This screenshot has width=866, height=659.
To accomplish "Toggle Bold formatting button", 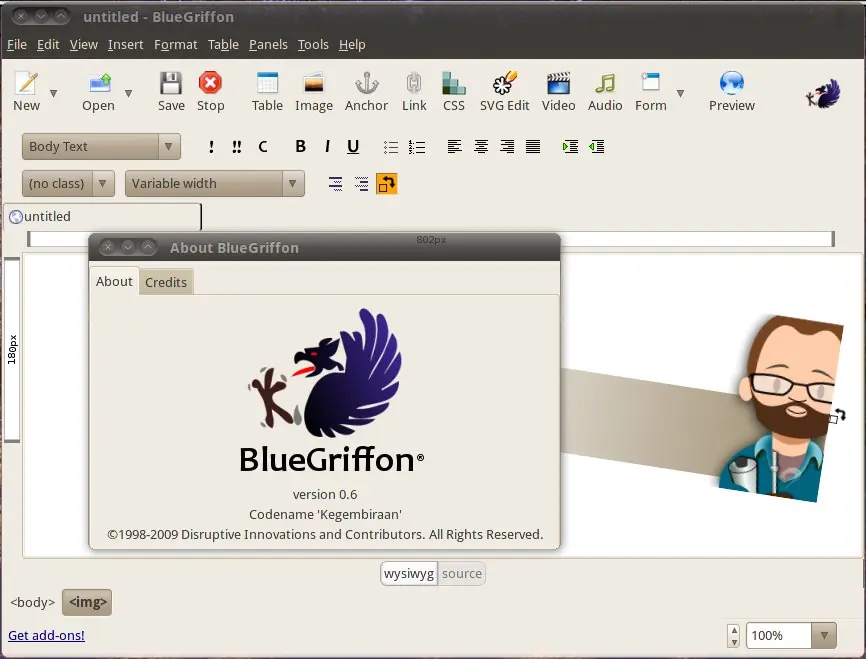I will (x=300, y=147).
